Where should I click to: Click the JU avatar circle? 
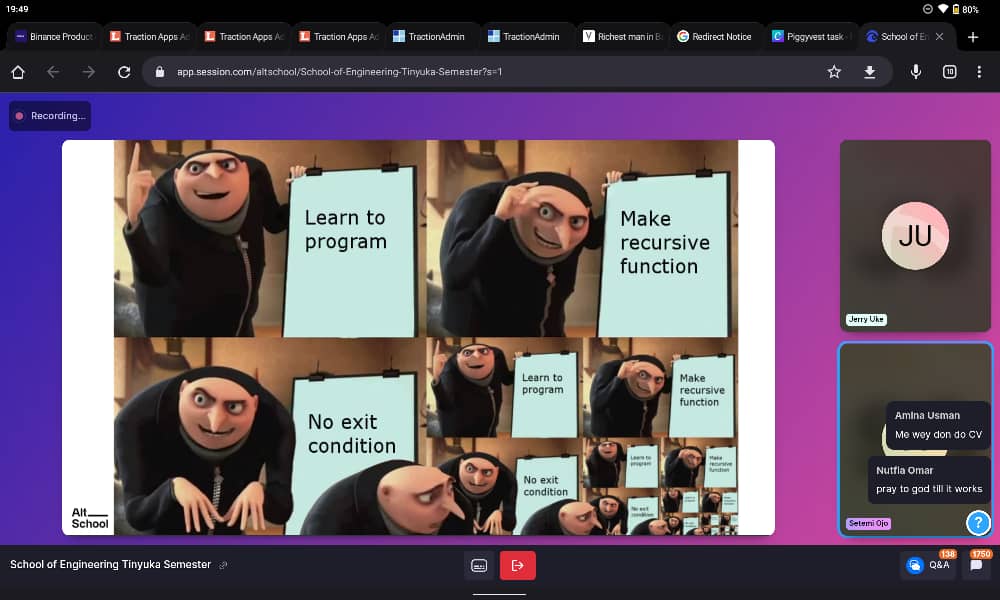point(915,236)
